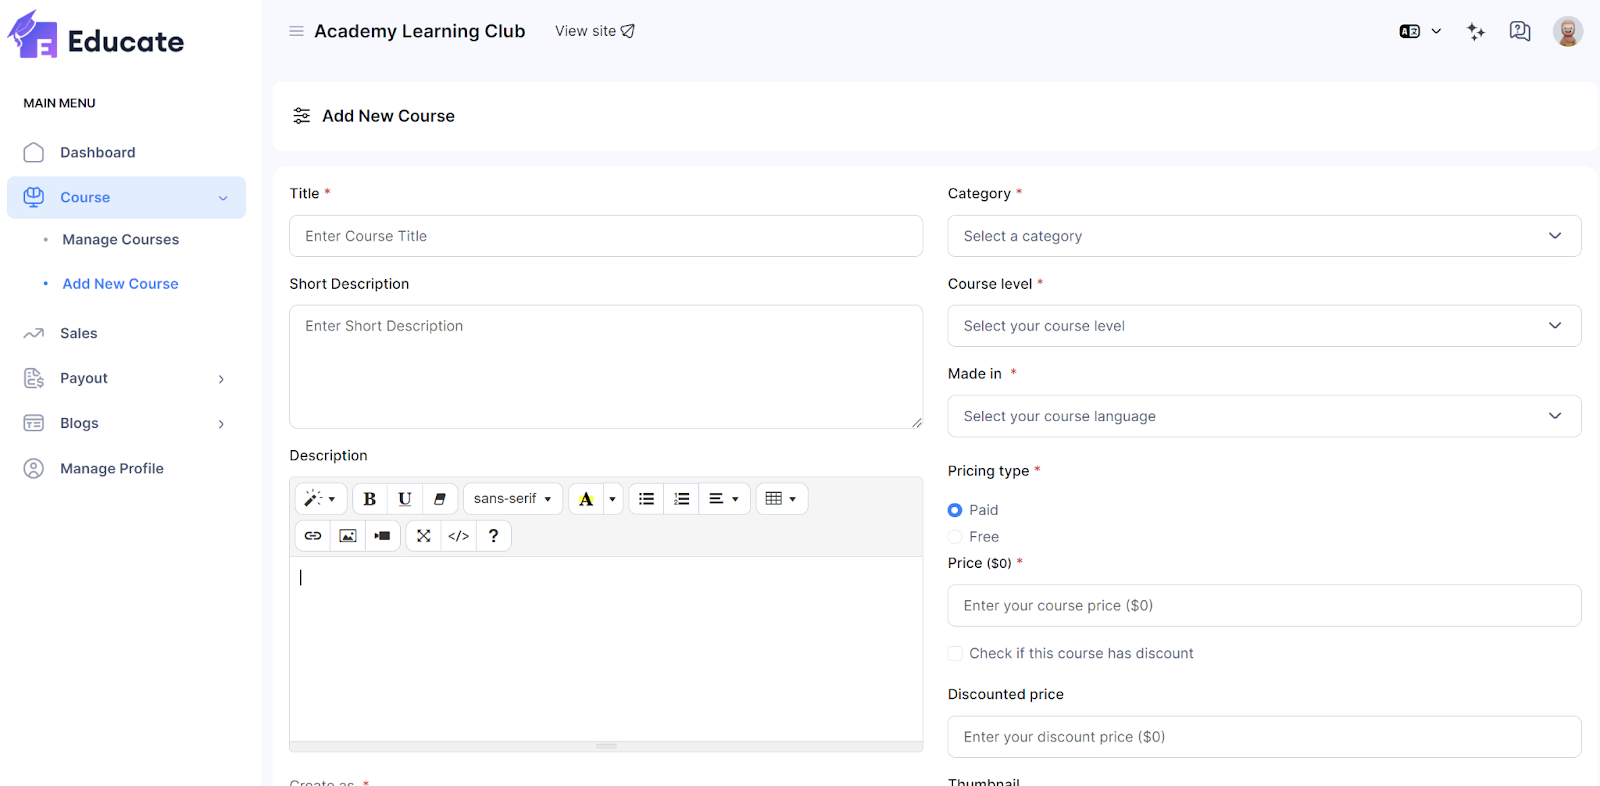The width and height of the screenshot is (1600, 786).
Task: Open the sans-serif font family dropdown
Action: (512, 499)
